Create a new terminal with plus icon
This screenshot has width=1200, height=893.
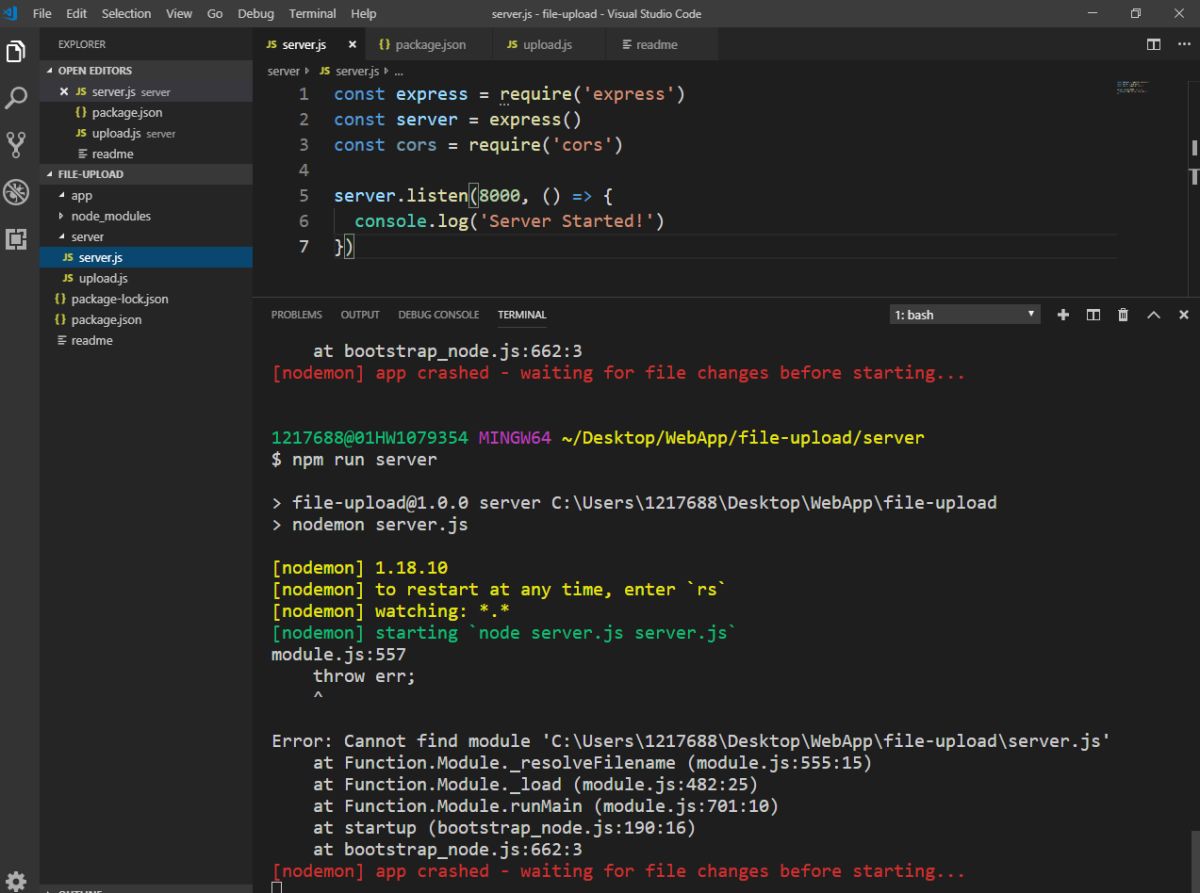pyautogui.click(x=1063, y=314)
